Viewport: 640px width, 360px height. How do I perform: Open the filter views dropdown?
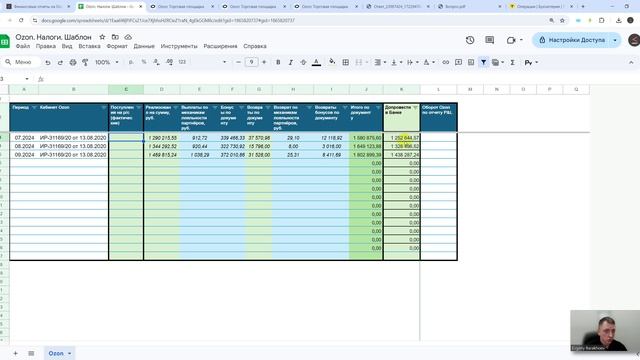(498, 62)
